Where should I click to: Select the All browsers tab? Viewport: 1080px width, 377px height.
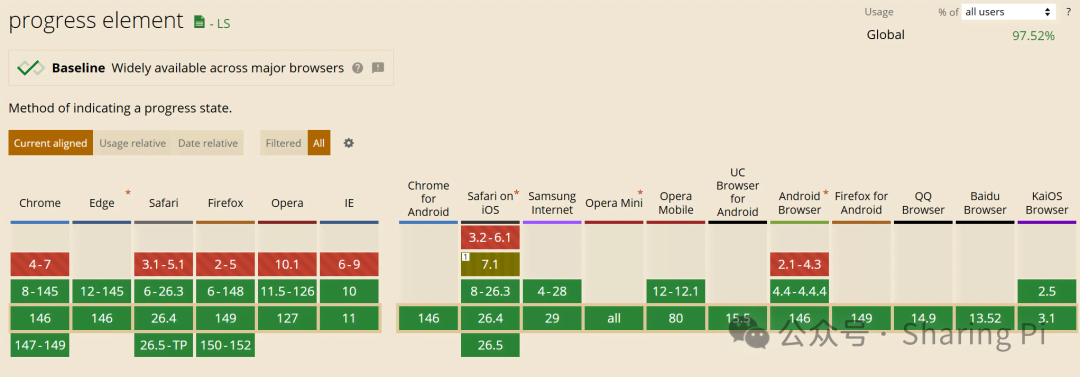click(319, 143)
